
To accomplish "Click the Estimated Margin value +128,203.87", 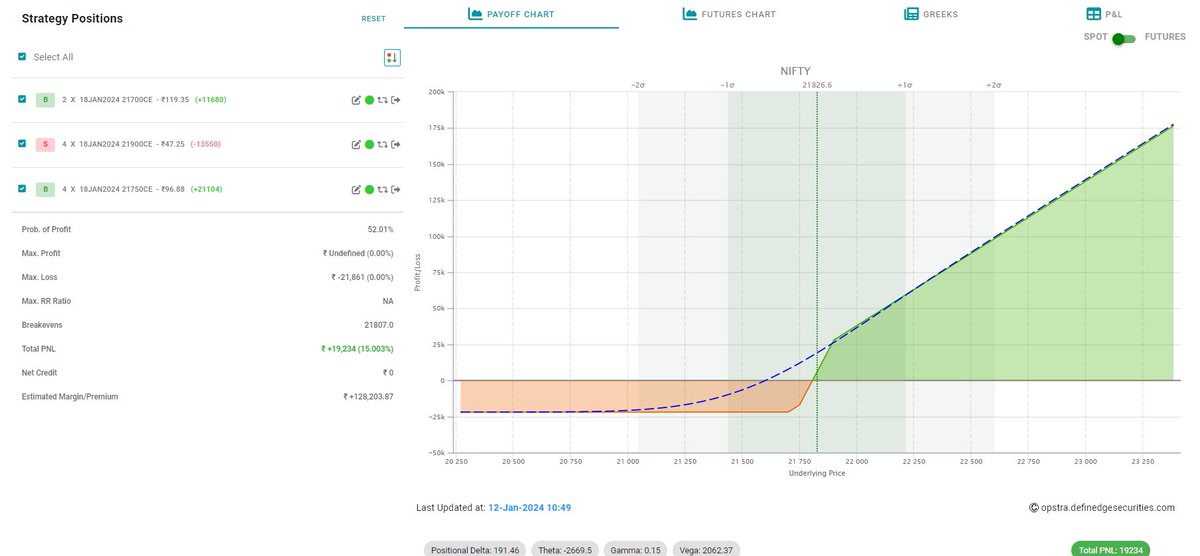I will pos(368,397).
